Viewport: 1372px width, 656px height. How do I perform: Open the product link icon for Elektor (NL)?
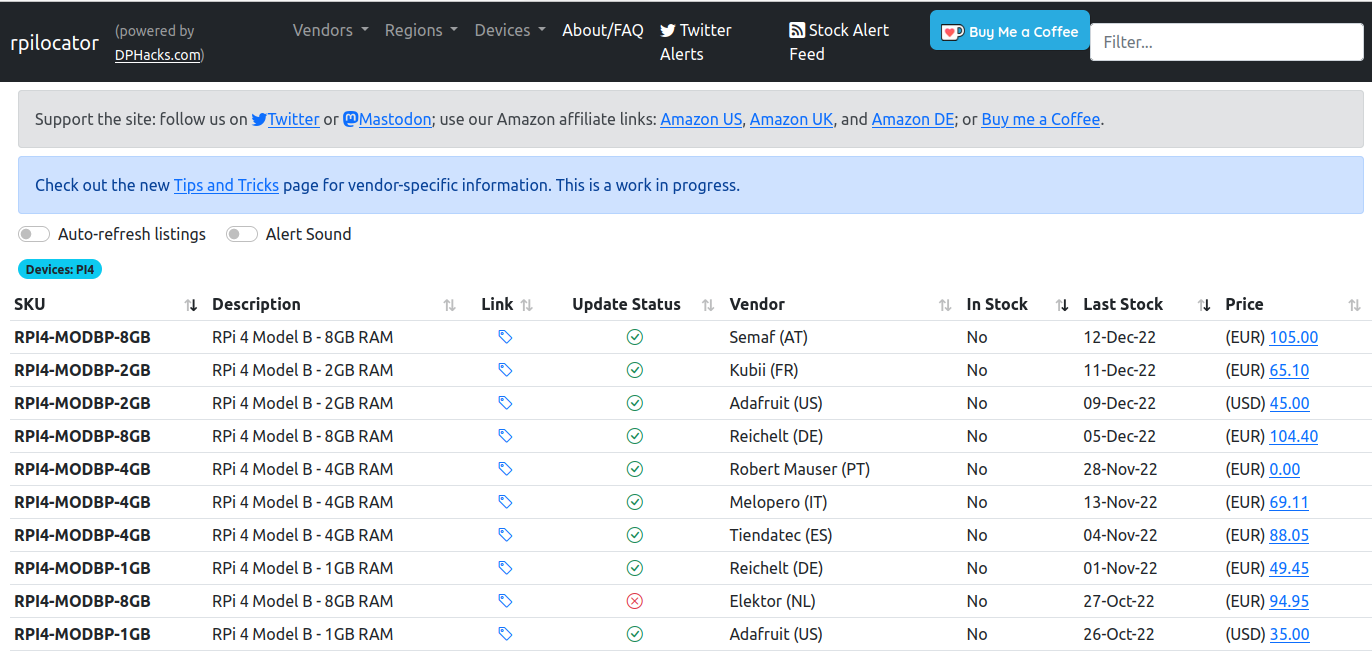click(505, 601)
